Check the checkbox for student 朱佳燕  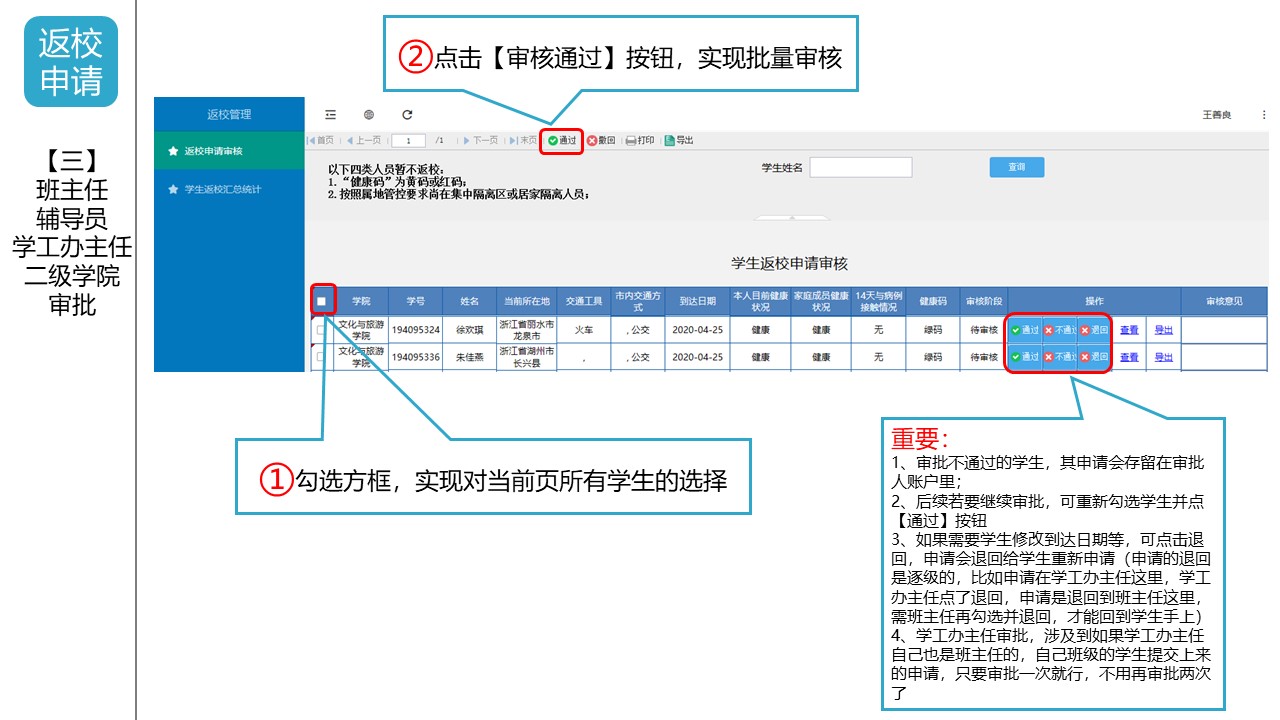321,357
